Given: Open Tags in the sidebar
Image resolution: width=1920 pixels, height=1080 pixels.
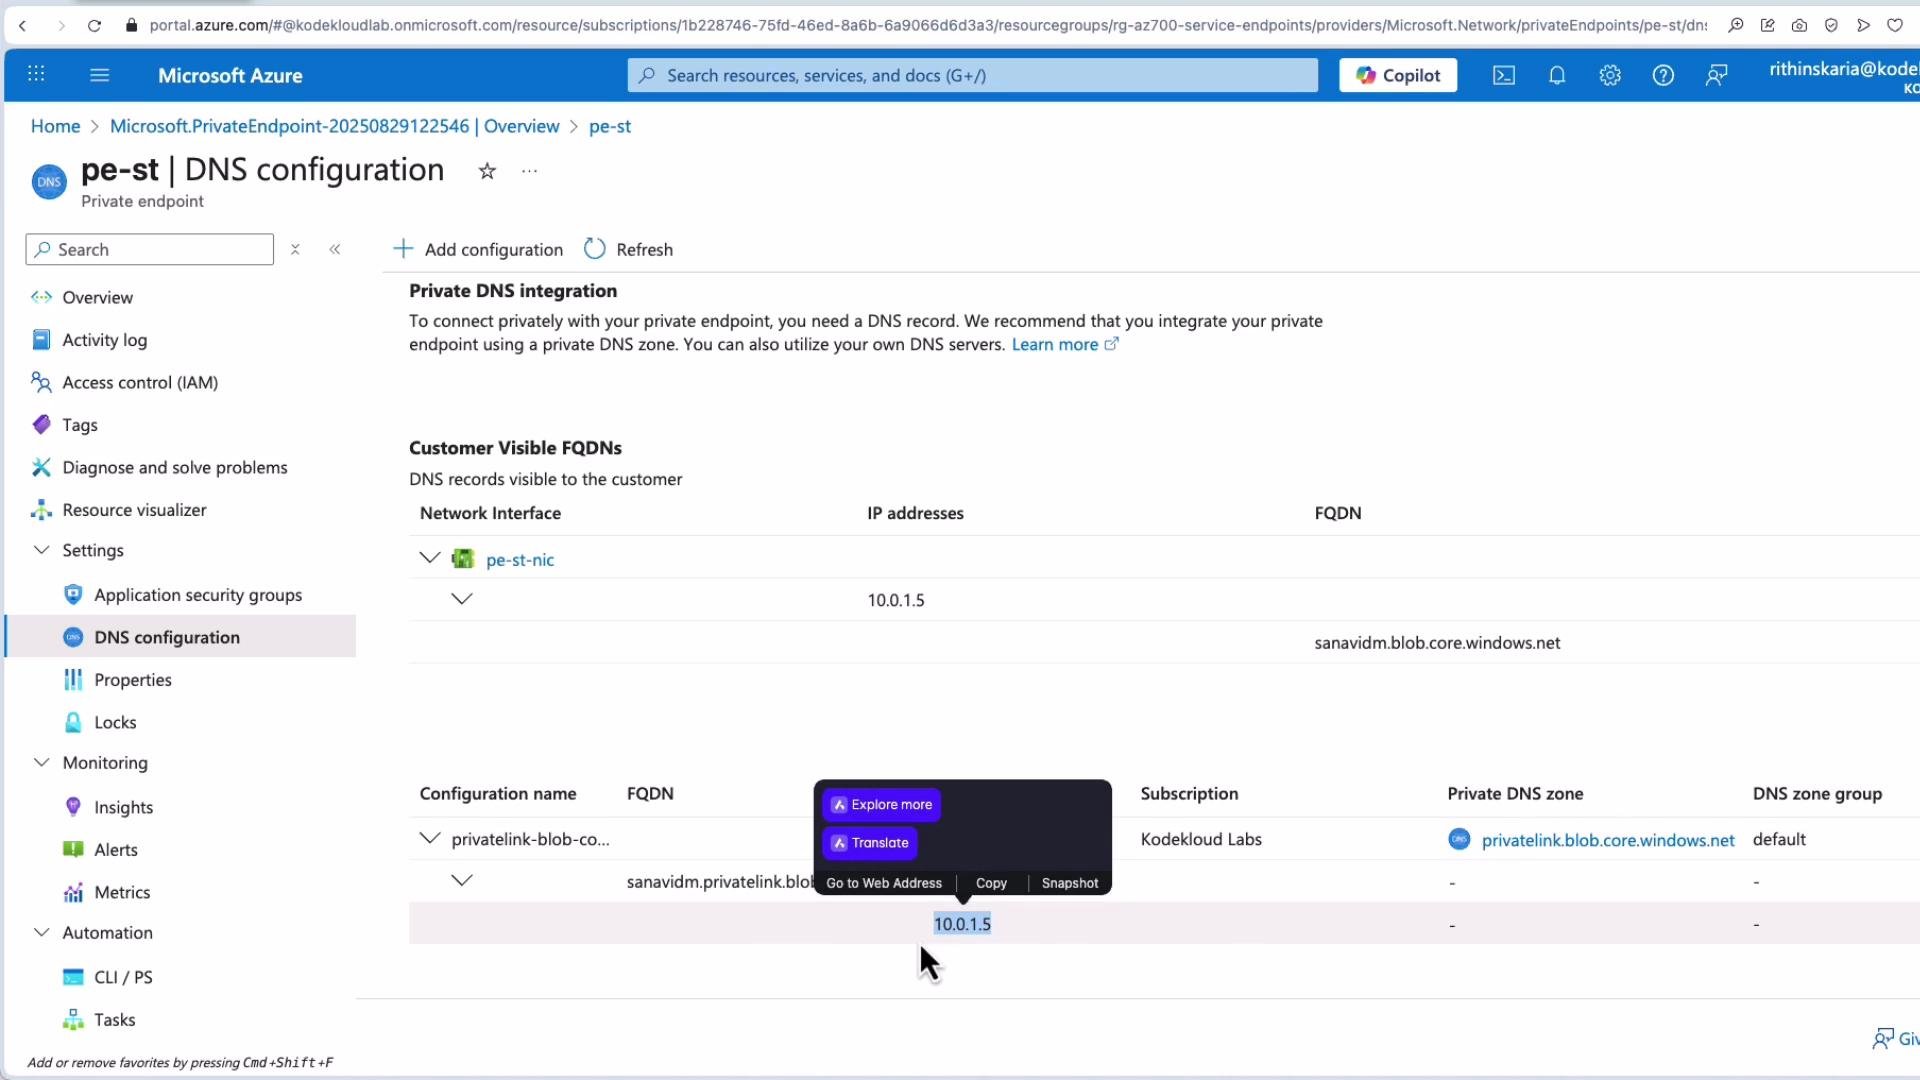Looking at the screenshot, I should pos(79,425).
